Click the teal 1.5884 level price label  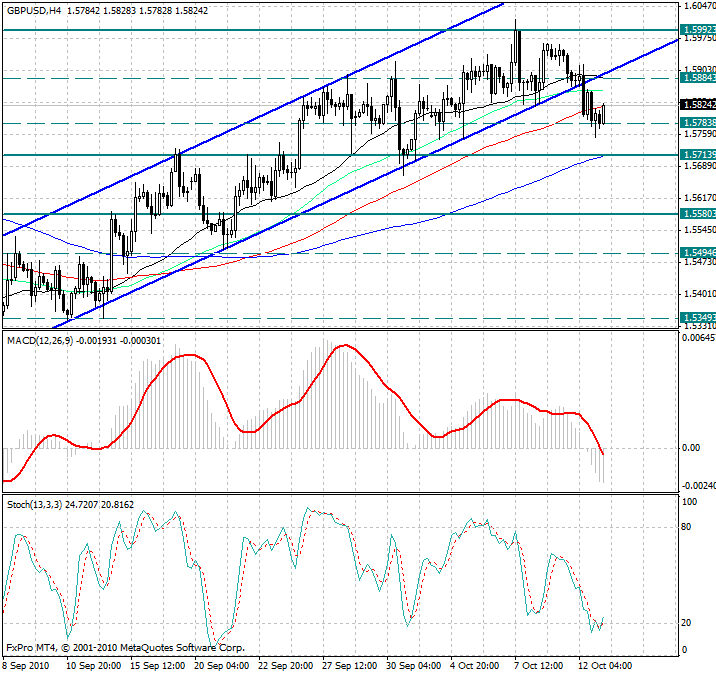pyautogui.click(x=698, y=78)
